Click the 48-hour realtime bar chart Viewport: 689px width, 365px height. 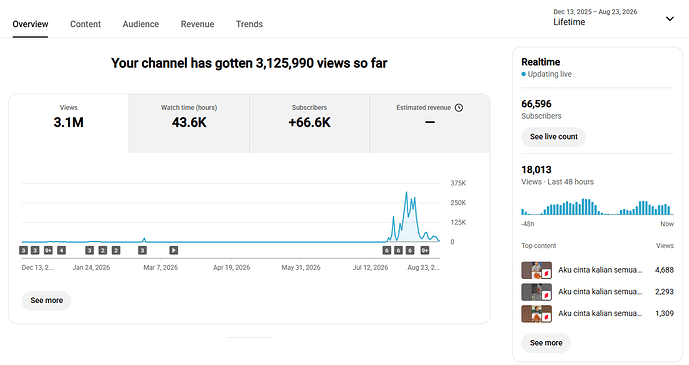pos(597,207)
